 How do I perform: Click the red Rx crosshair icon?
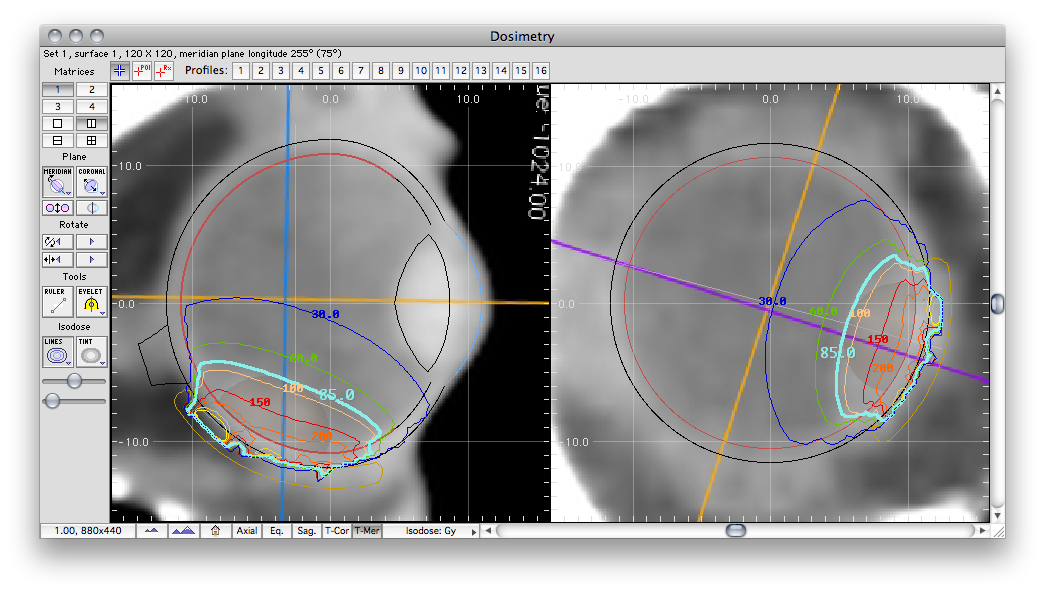click(163, 71)
